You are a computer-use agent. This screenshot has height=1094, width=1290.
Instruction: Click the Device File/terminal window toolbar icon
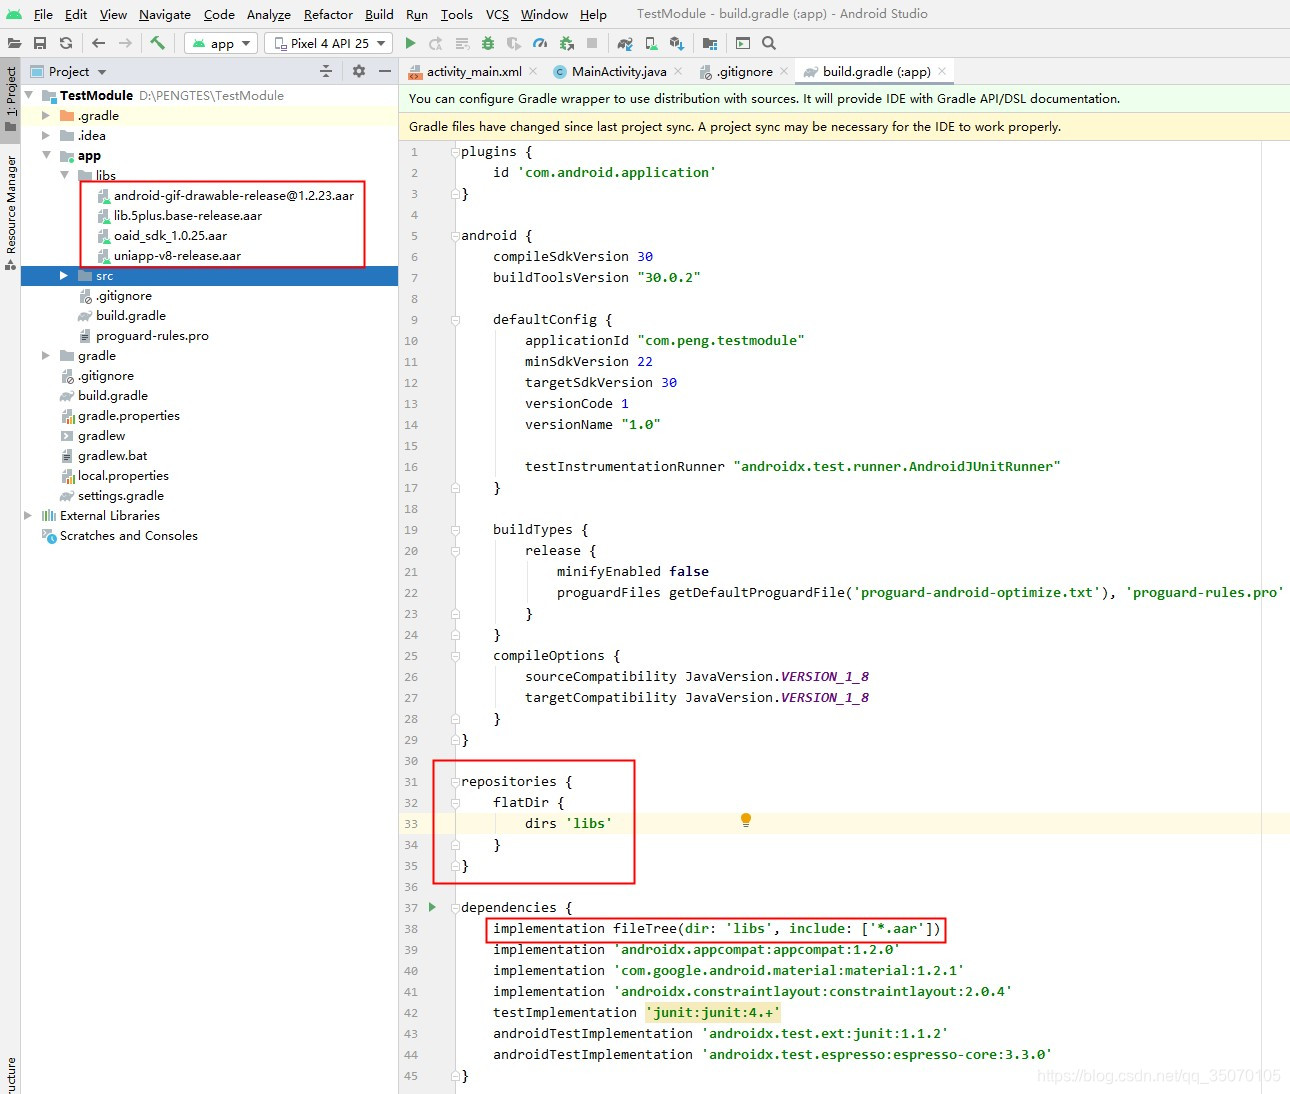743,43
